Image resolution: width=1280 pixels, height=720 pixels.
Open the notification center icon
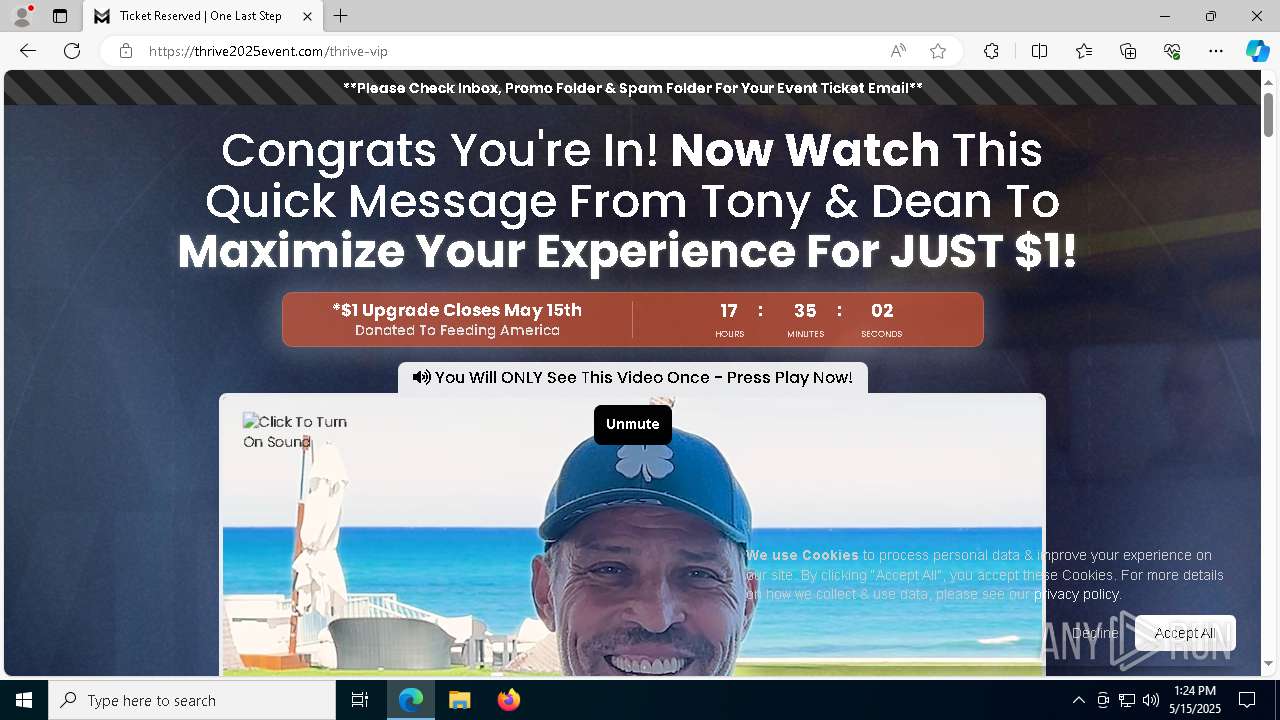(1247, 700)
